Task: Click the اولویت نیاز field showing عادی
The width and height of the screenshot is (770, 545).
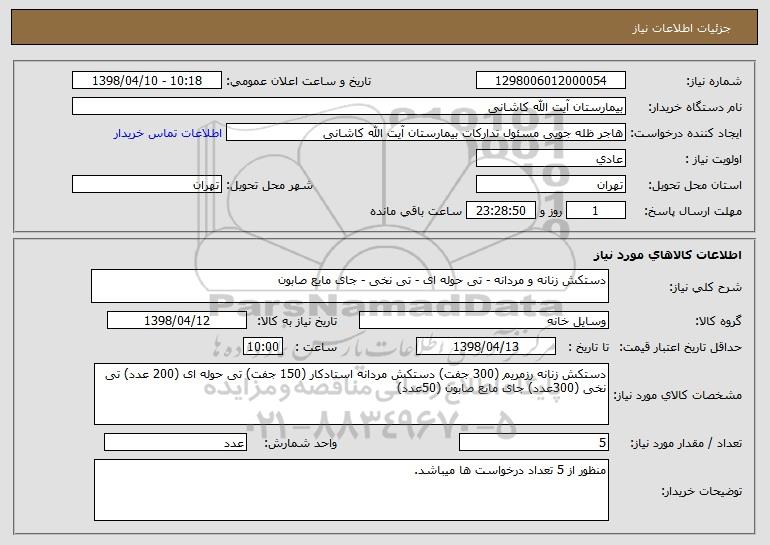Action: [x=550, y=159]
